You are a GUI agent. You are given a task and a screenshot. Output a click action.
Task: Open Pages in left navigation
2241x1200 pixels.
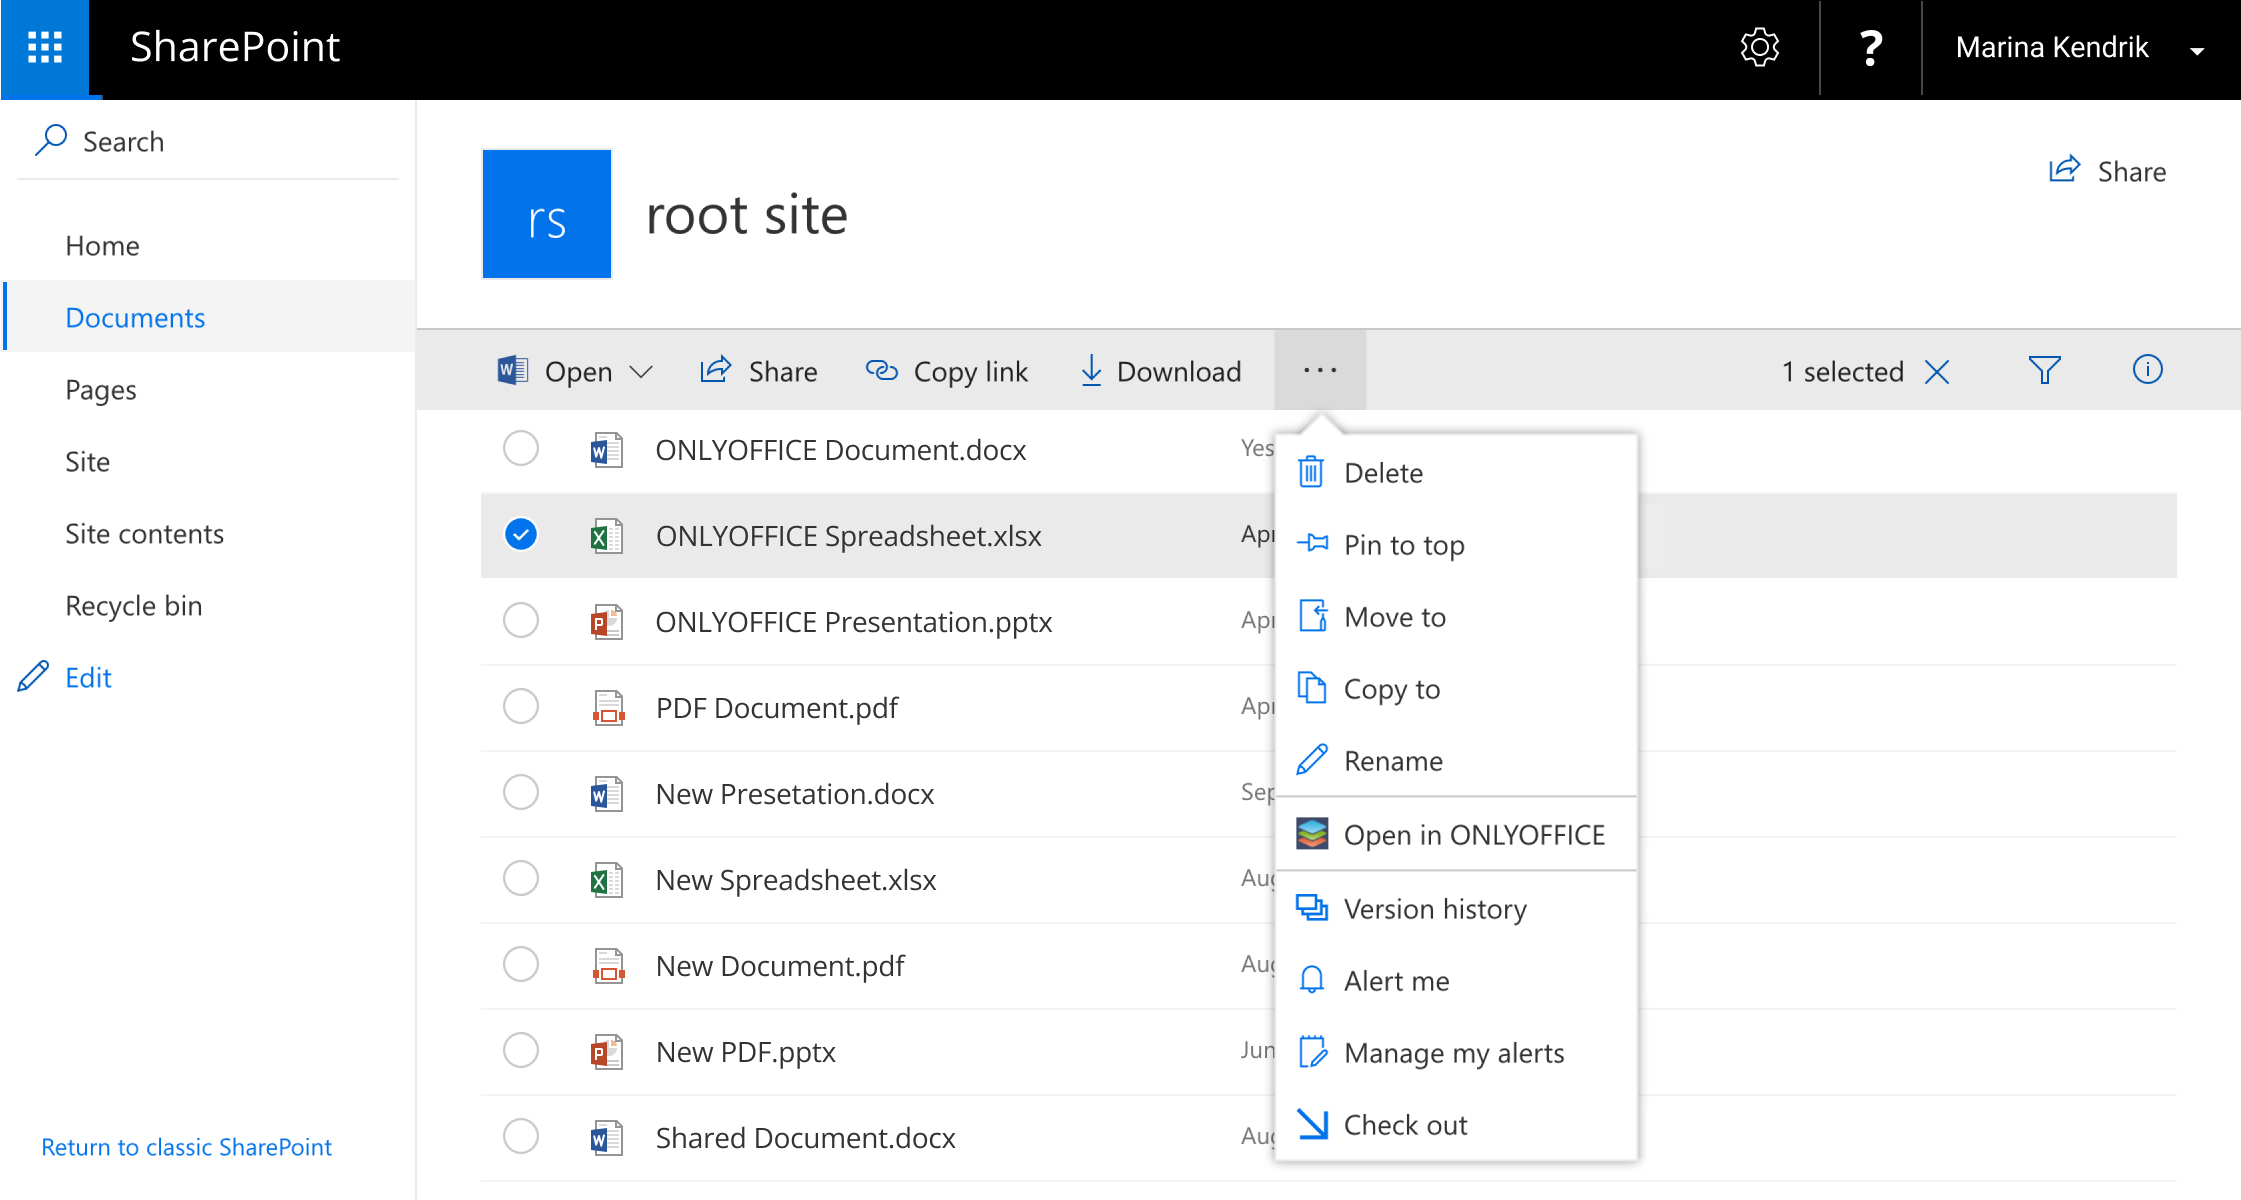tap(101, 390)
